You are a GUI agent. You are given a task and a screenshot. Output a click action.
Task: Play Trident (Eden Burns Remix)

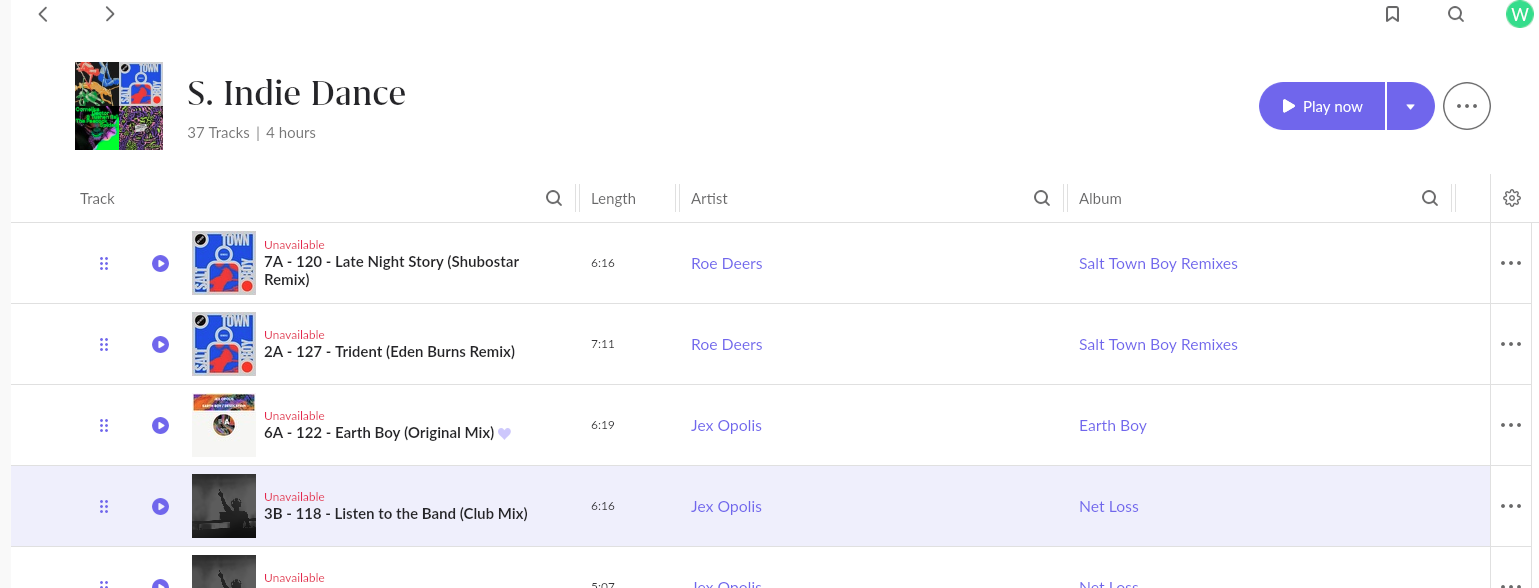[x=160, y=344]
